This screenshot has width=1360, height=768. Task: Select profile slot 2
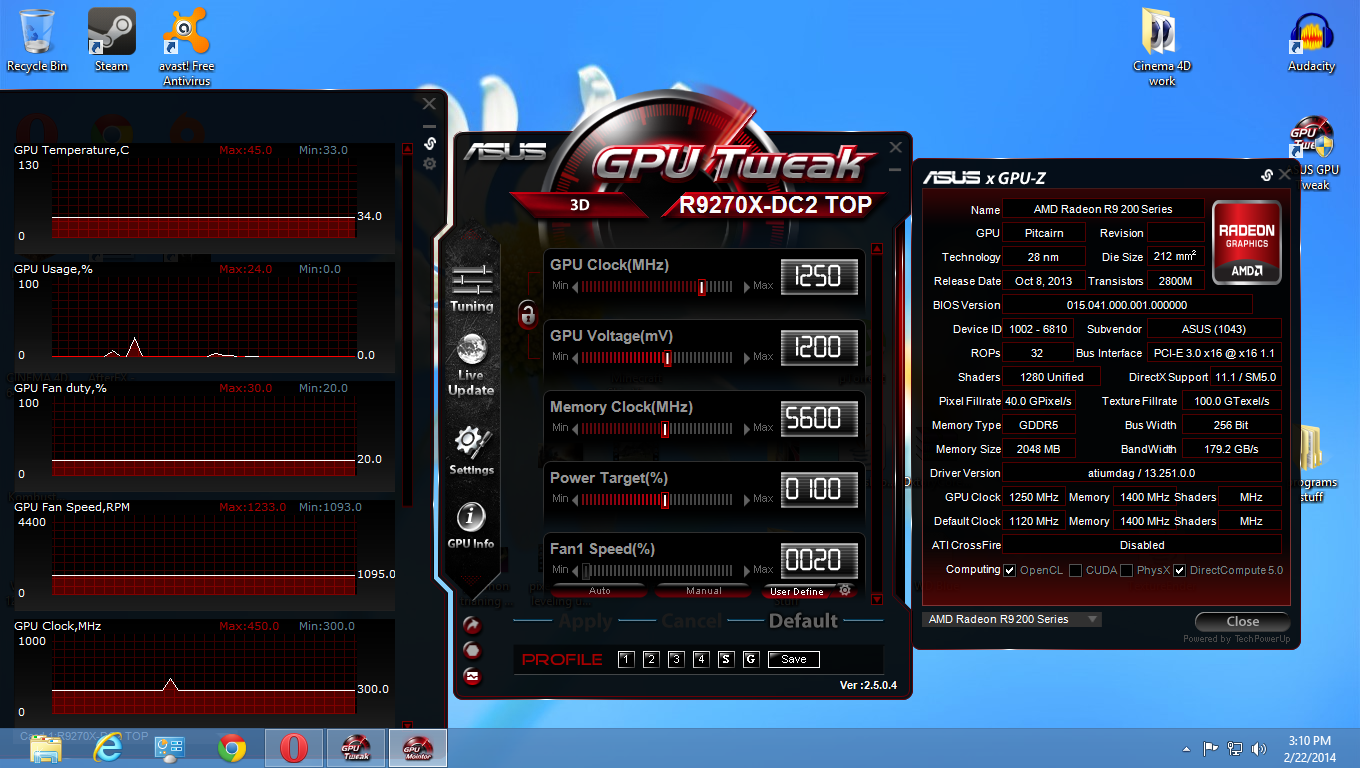click(651, 659)
